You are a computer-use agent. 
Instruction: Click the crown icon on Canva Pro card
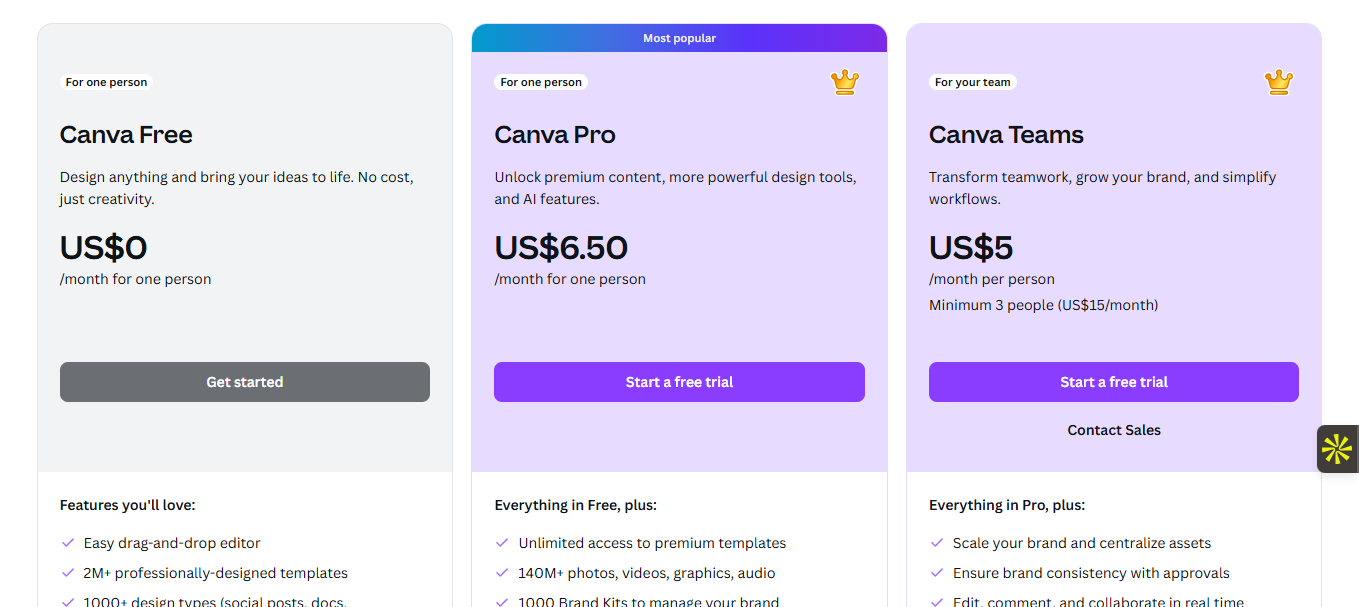pyautogui.click(x=845, y=83)
